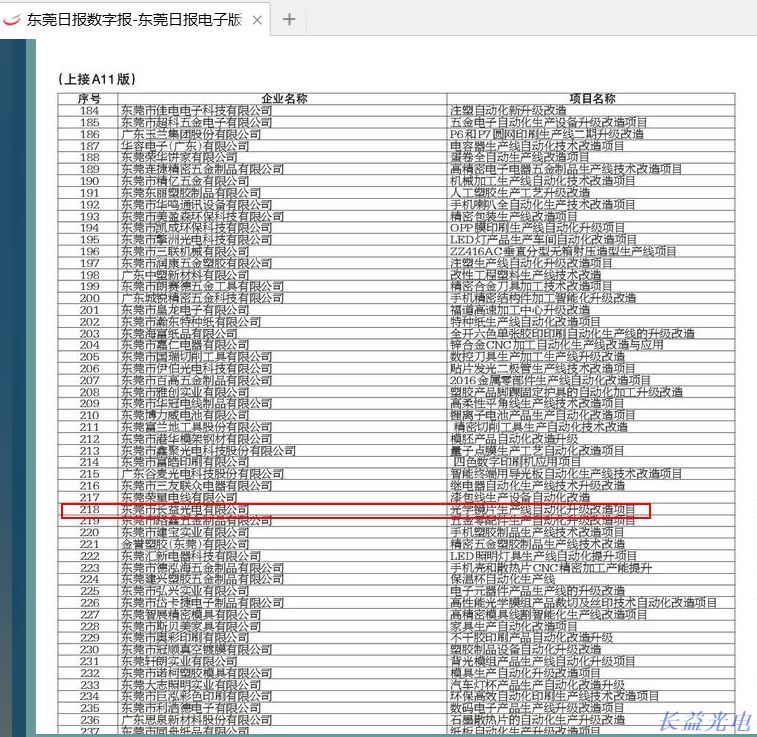Click the 序号 column header
This screenshot has height=737, width=757.
click(x=89, y=98)
